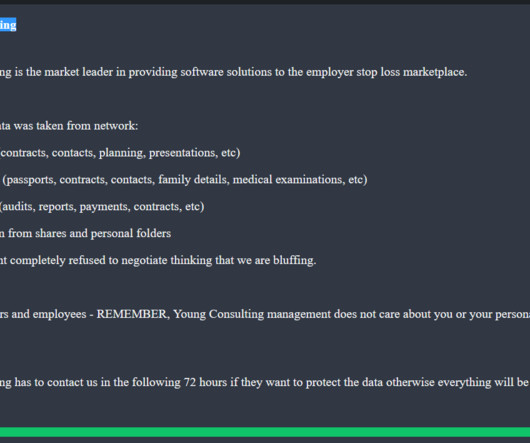530x443 pixels.
Task: Click the dark top bar of the page
Action: [x=265, y=2]
